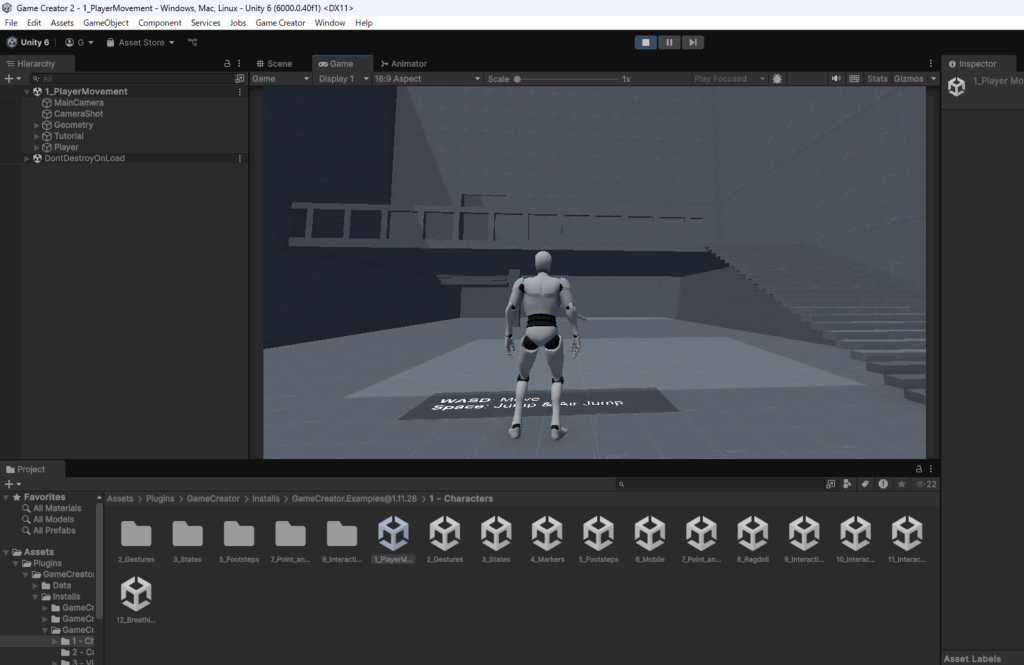Collapse the 1_PlayerMovement scene
This screenshot has width=1024, height=665.
pos(27,92)
